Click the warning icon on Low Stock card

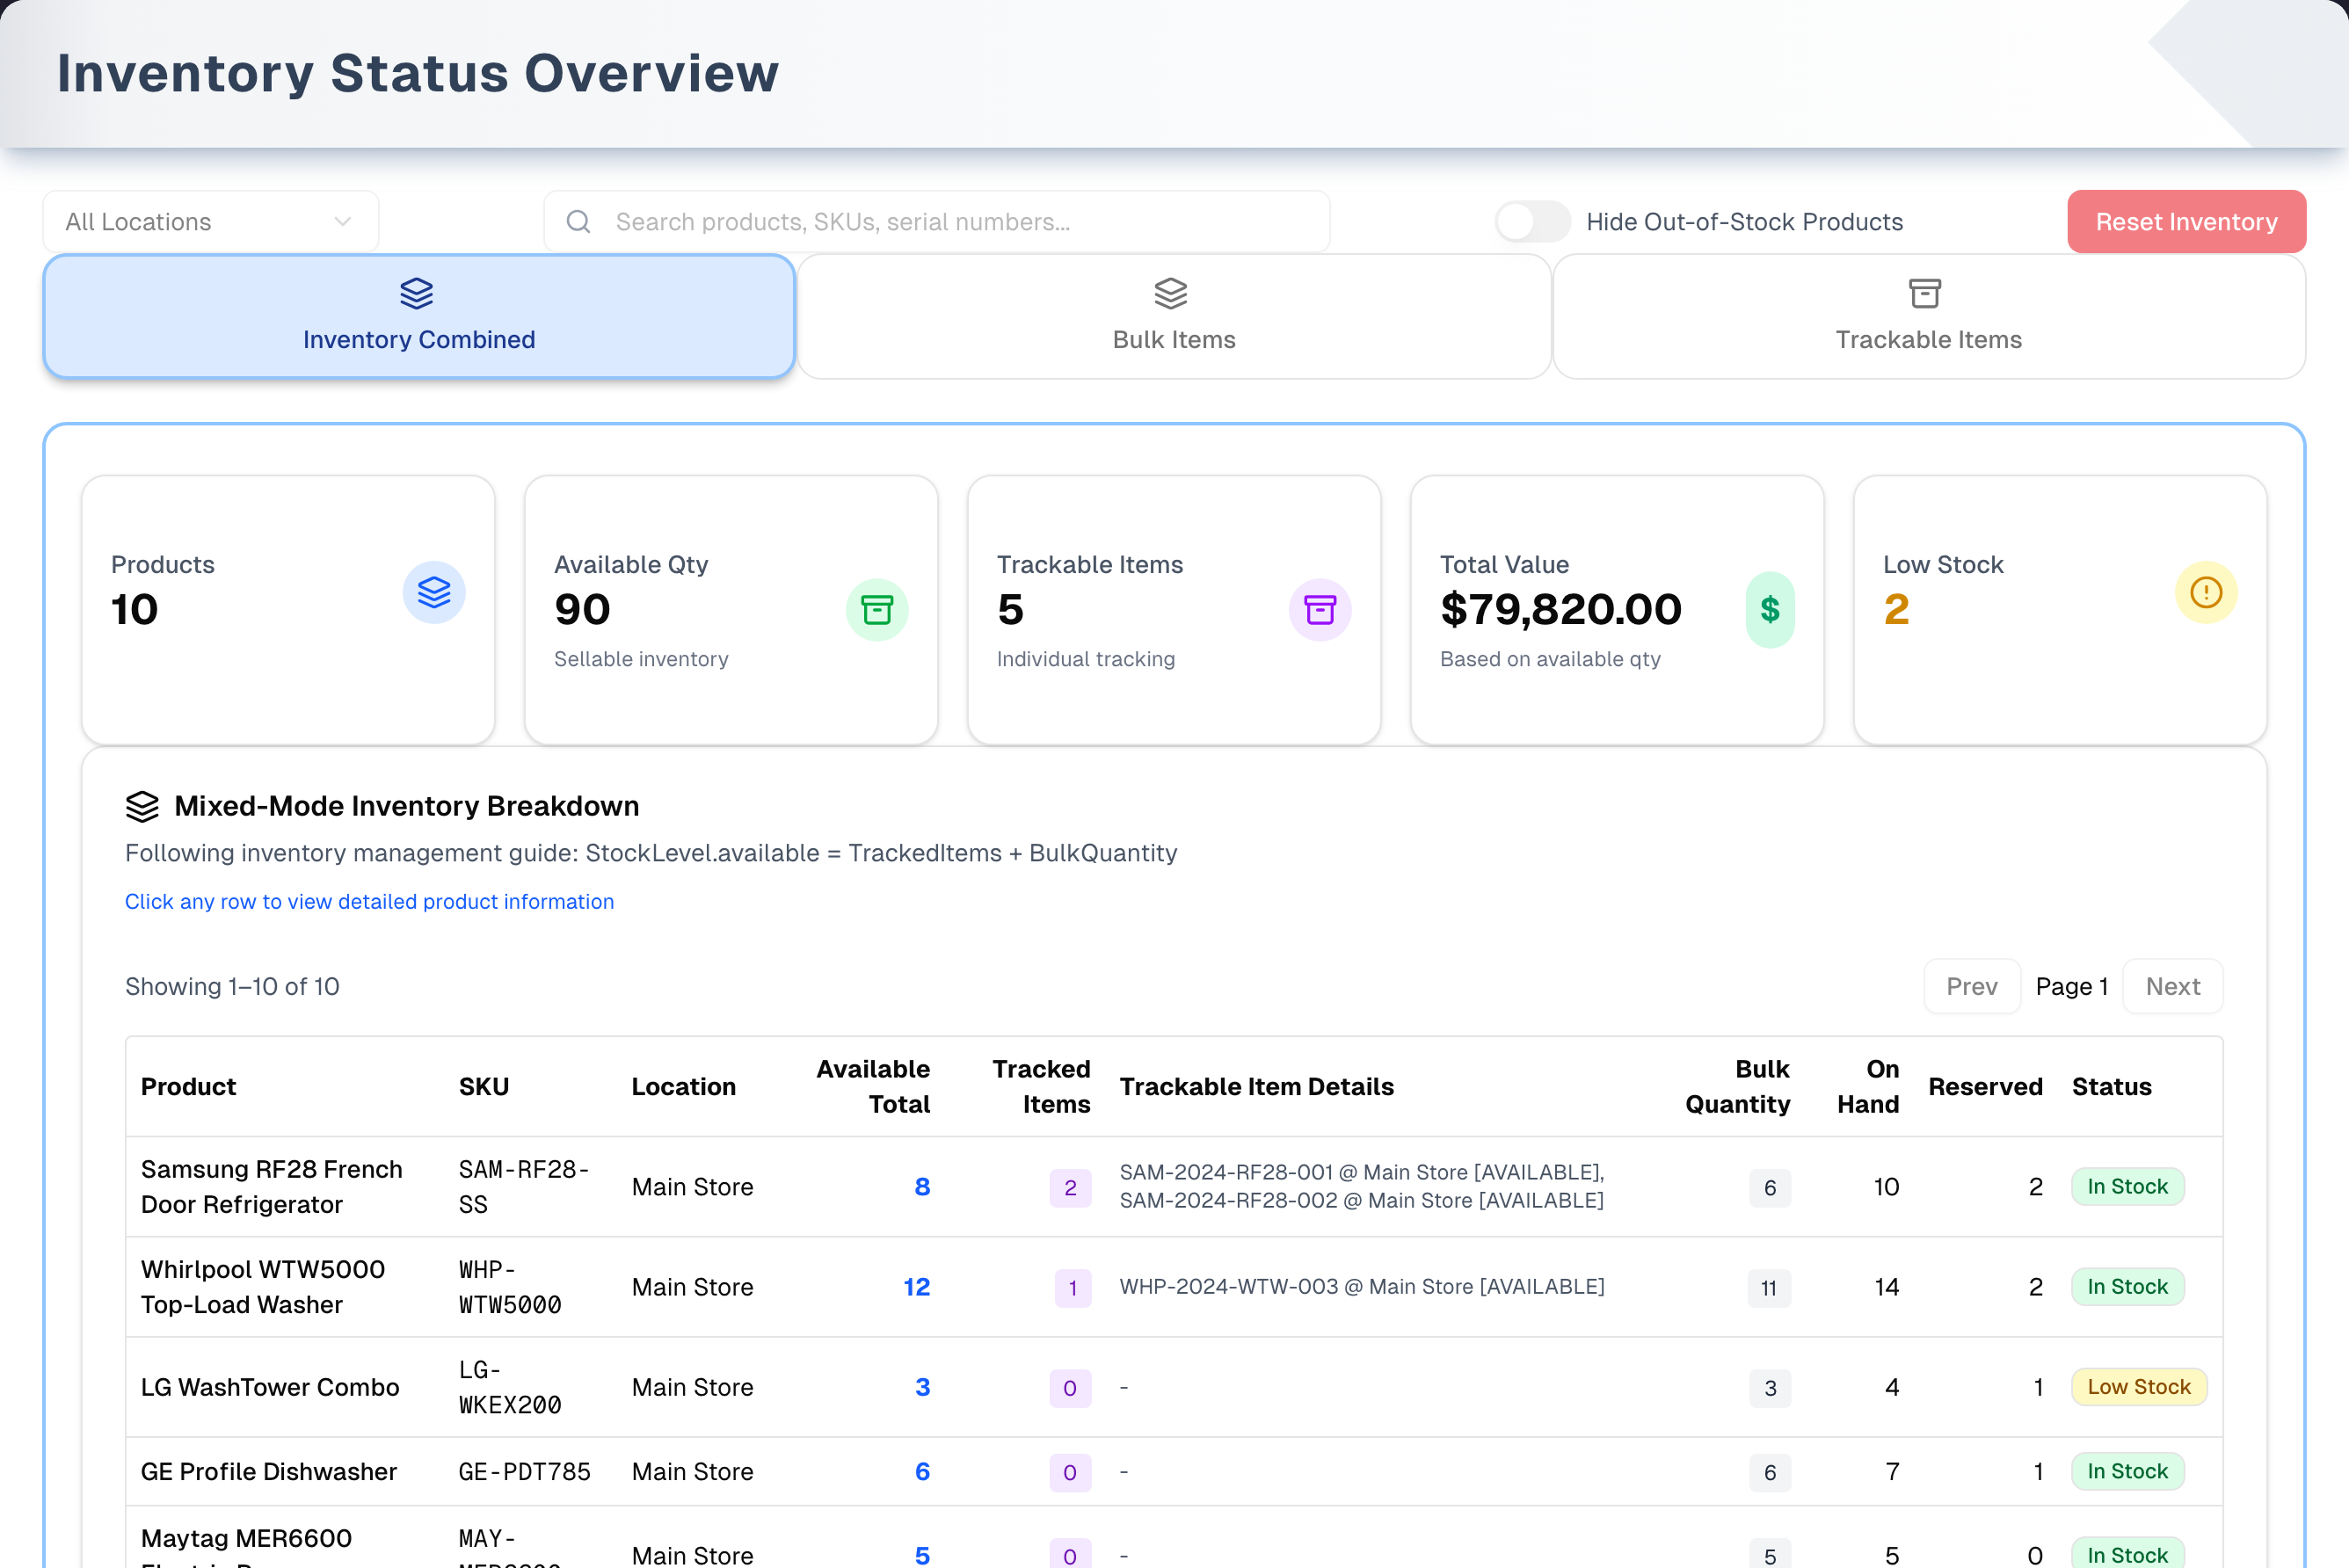[2206, 592]
